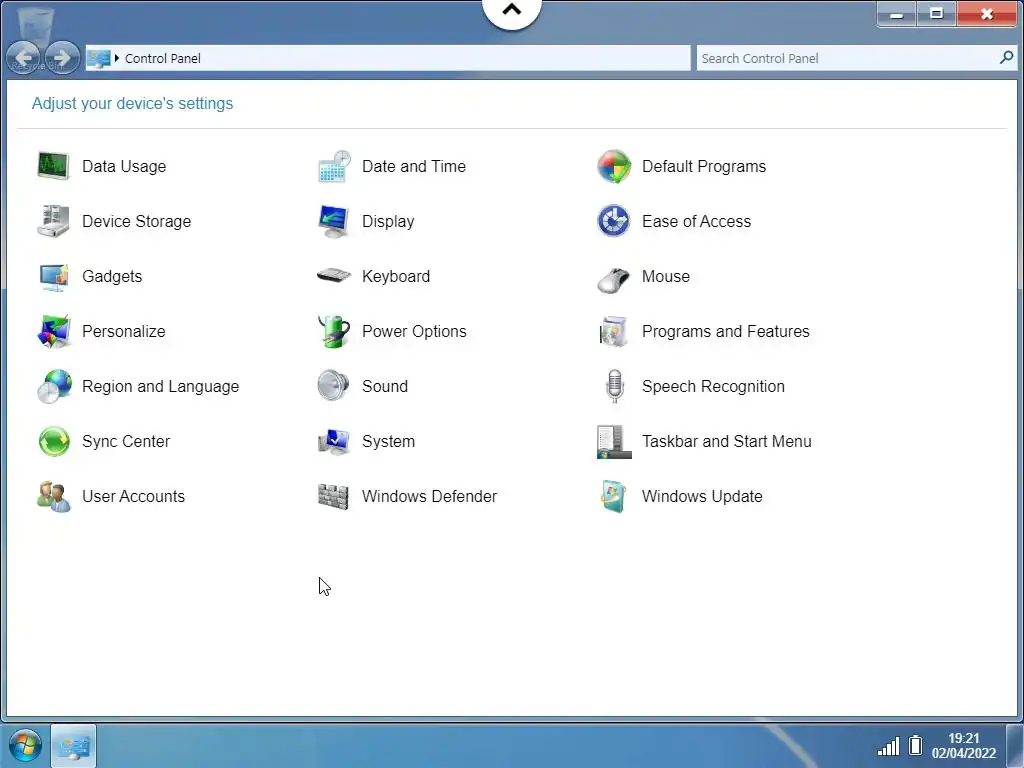The image size is (1024, 768).
Task: Maximize the Control Panel window
Action: 936,14
